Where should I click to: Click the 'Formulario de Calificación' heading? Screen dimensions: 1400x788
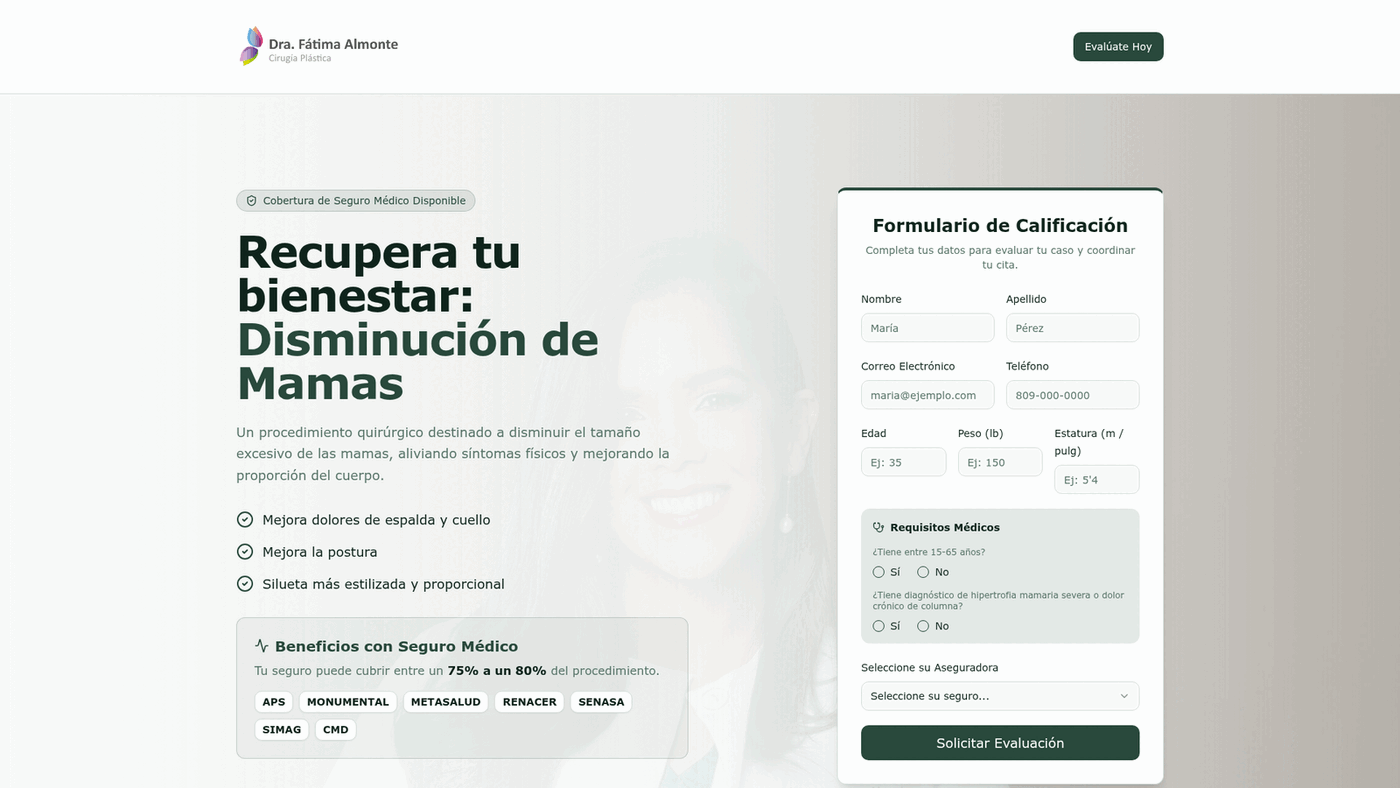pos(1000,226)
